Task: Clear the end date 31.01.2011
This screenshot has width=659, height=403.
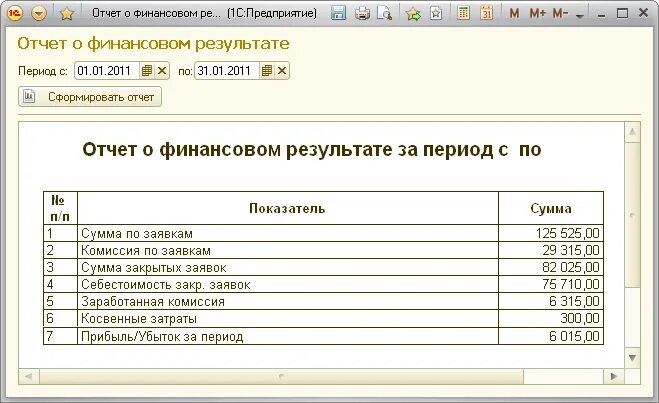Action: [282, 71]
